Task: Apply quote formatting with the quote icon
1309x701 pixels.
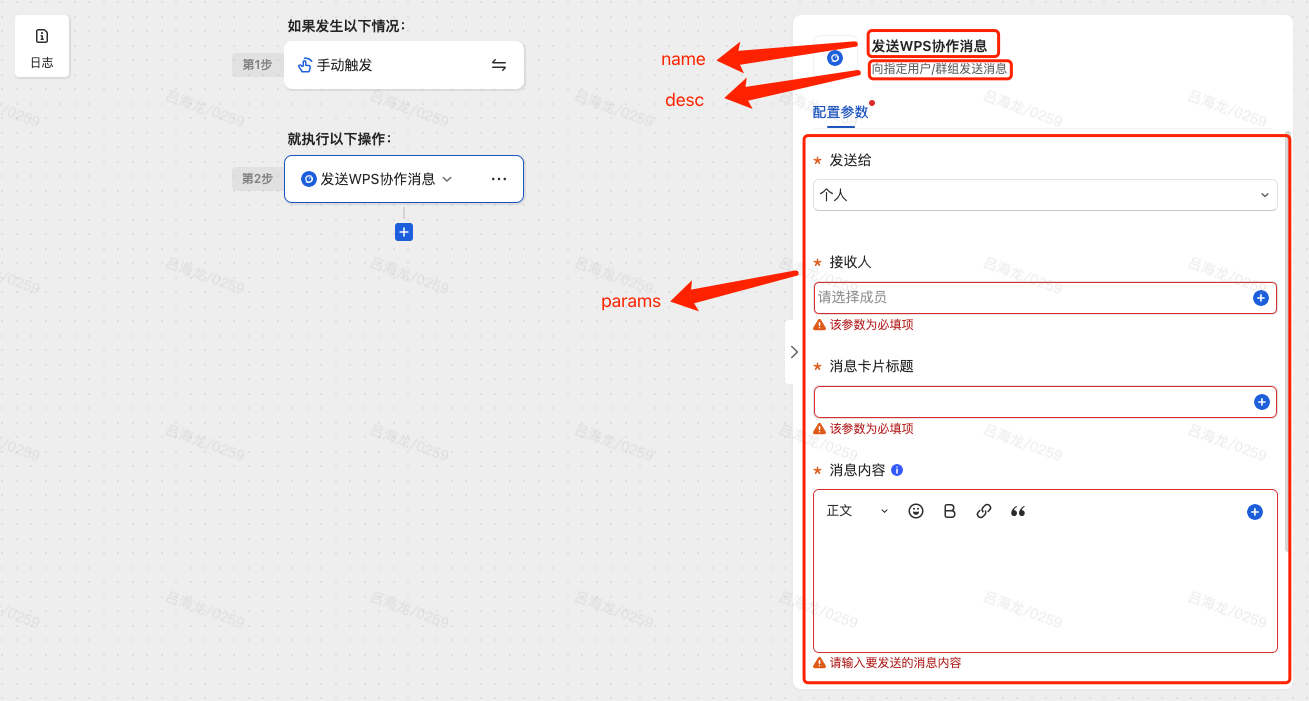Action: click(1018, 511)
